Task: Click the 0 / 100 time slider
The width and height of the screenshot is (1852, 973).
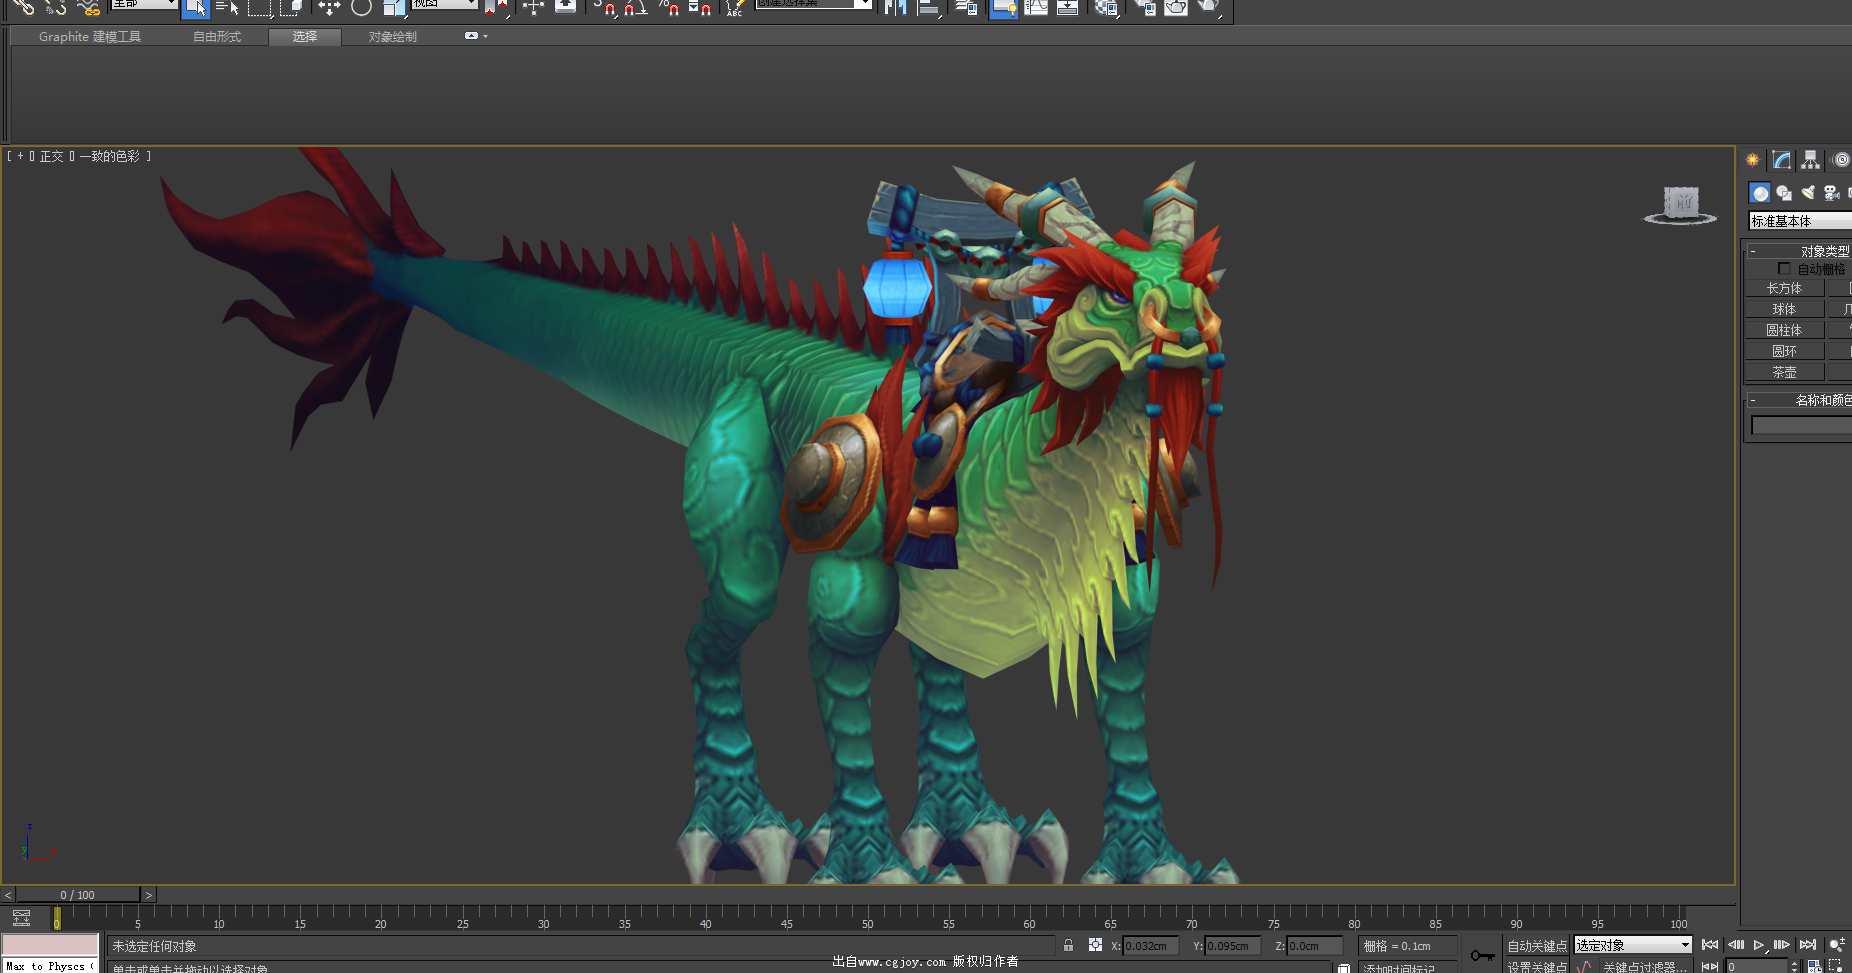Action: (78, 895)
